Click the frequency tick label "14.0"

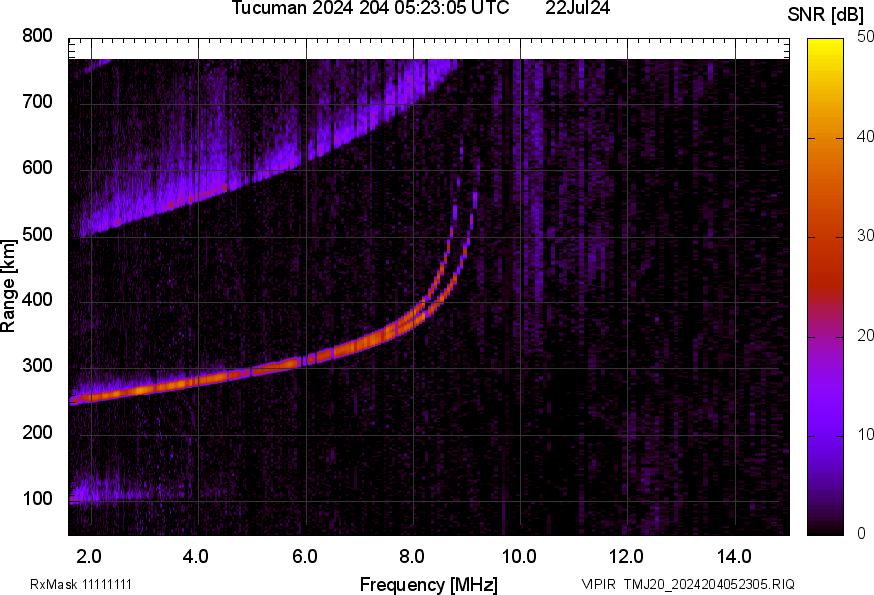click(734, 557)
